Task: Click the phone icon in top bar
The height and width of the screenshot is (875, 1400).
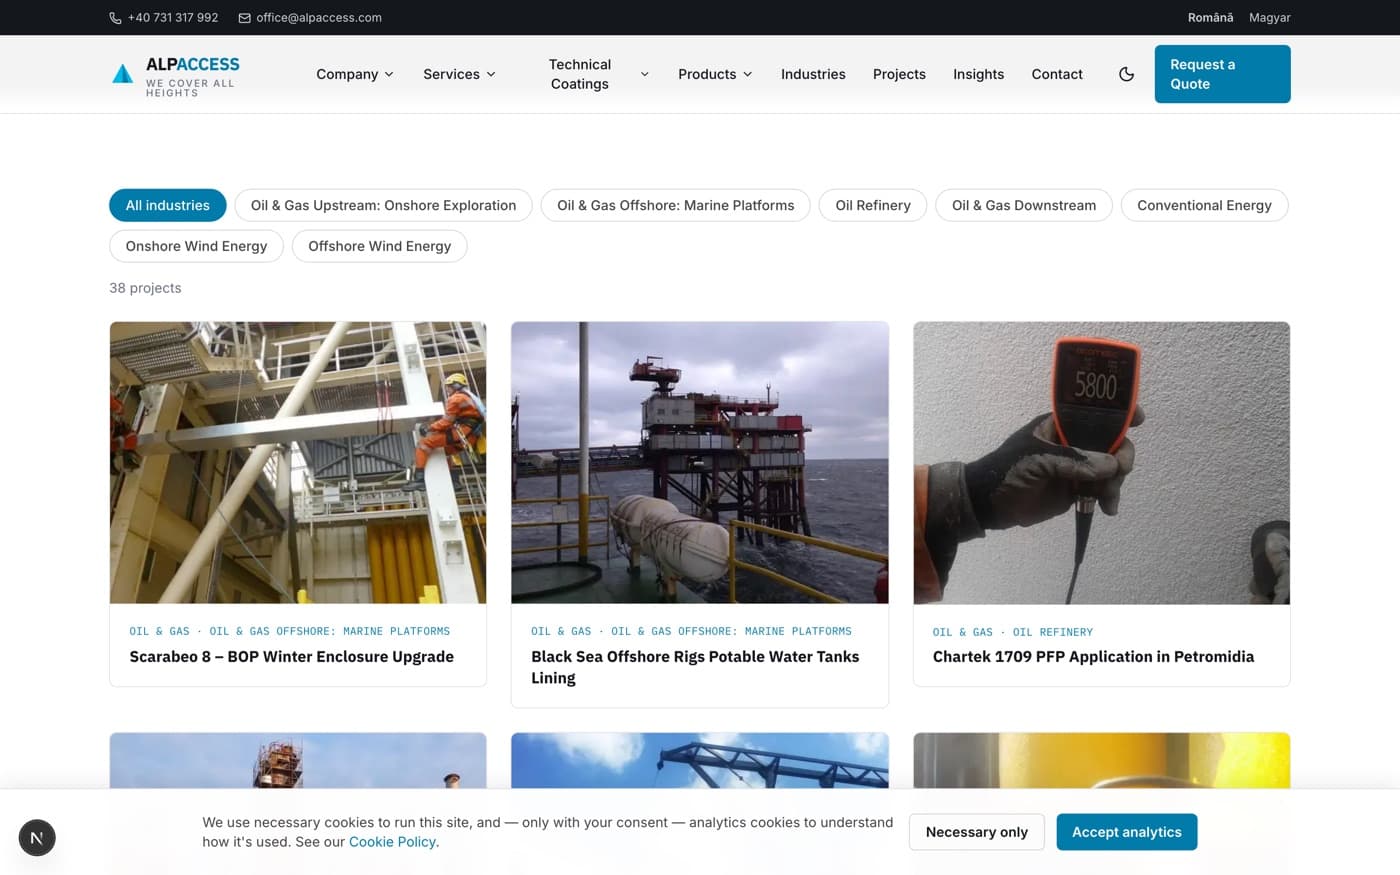Action: tap(115, 18)
